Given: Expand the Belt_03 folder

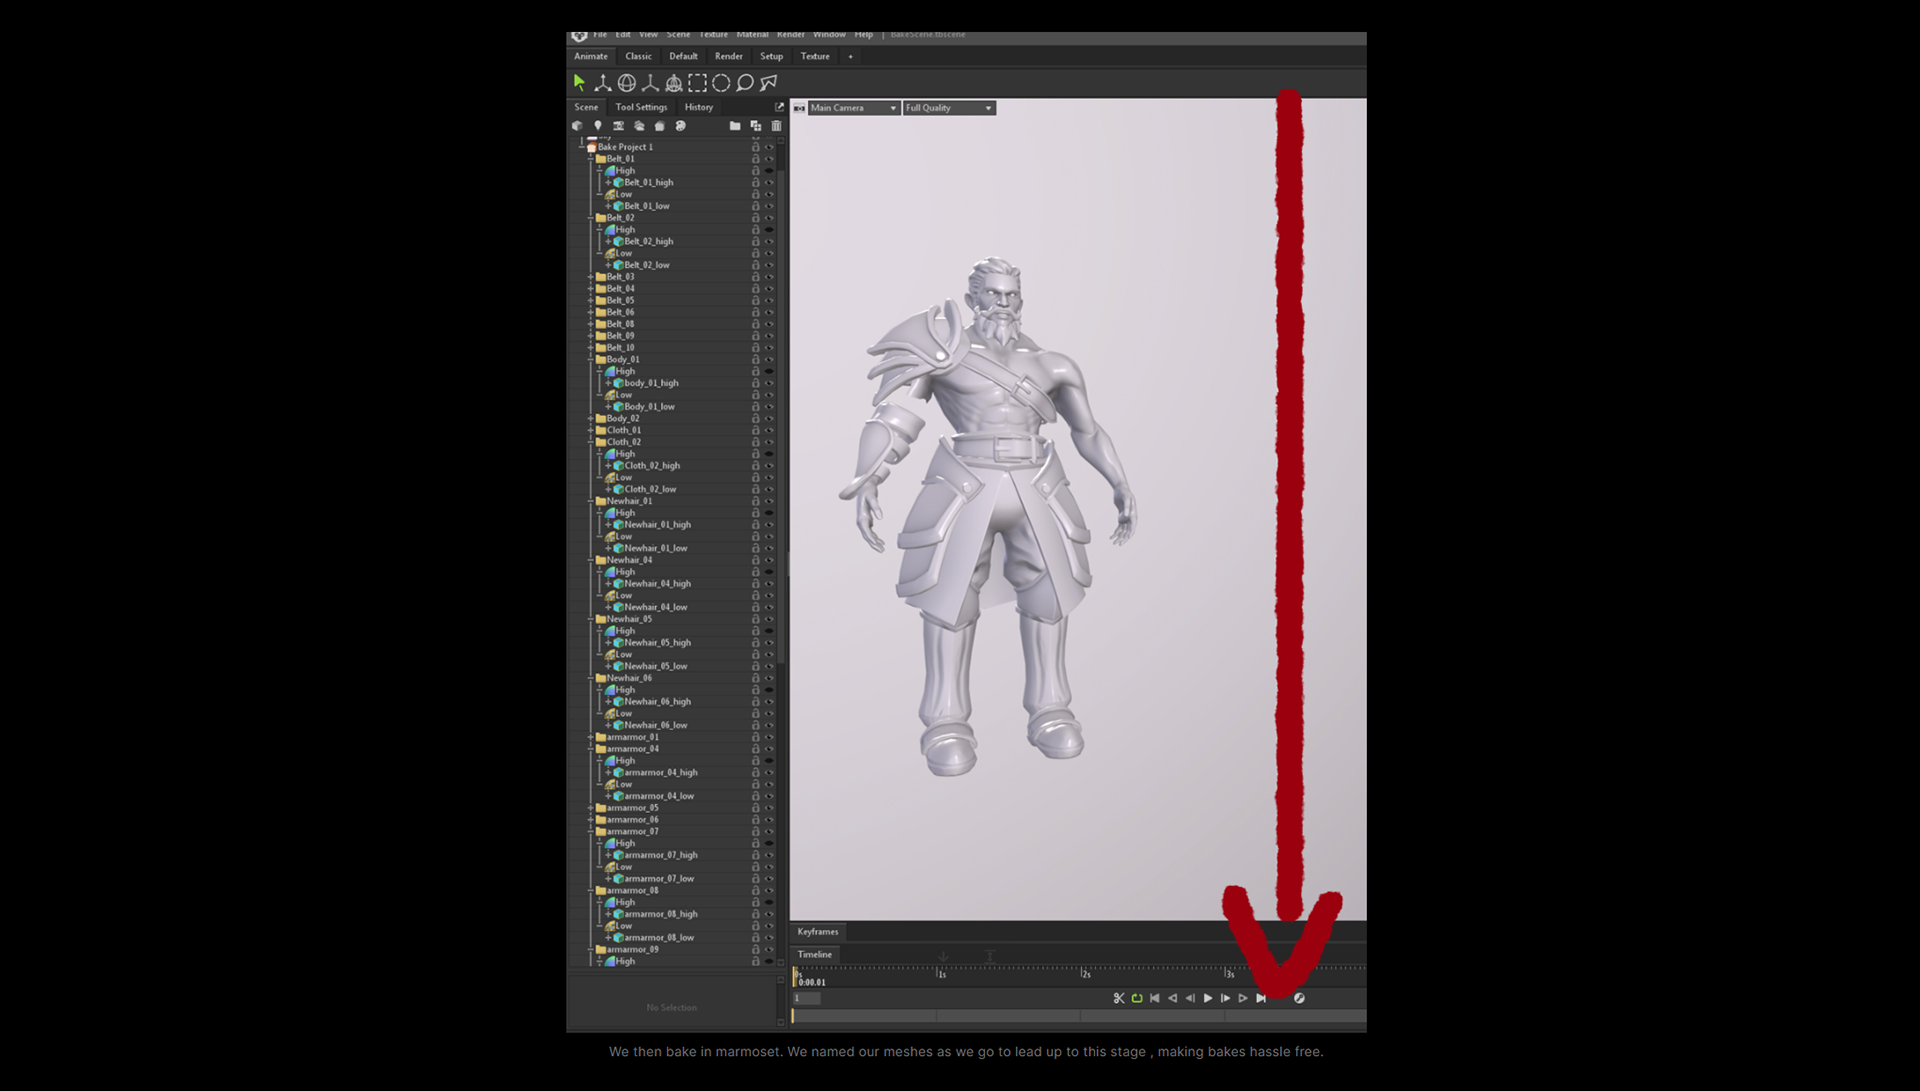Looking at the screenshot, I should 590,277.
